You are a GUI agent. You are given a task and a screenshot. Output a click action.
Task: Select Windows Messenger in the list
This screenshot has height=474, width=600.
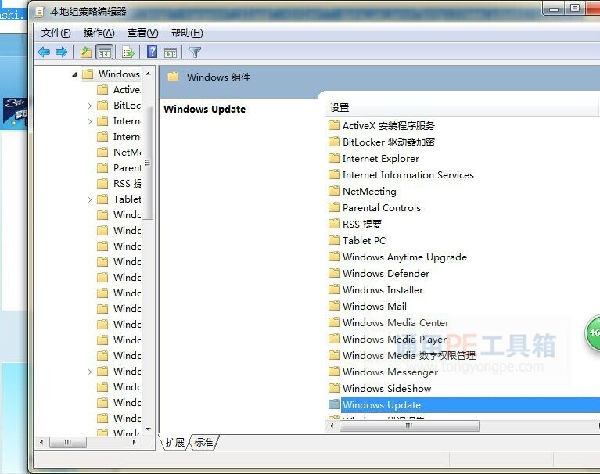383,372
